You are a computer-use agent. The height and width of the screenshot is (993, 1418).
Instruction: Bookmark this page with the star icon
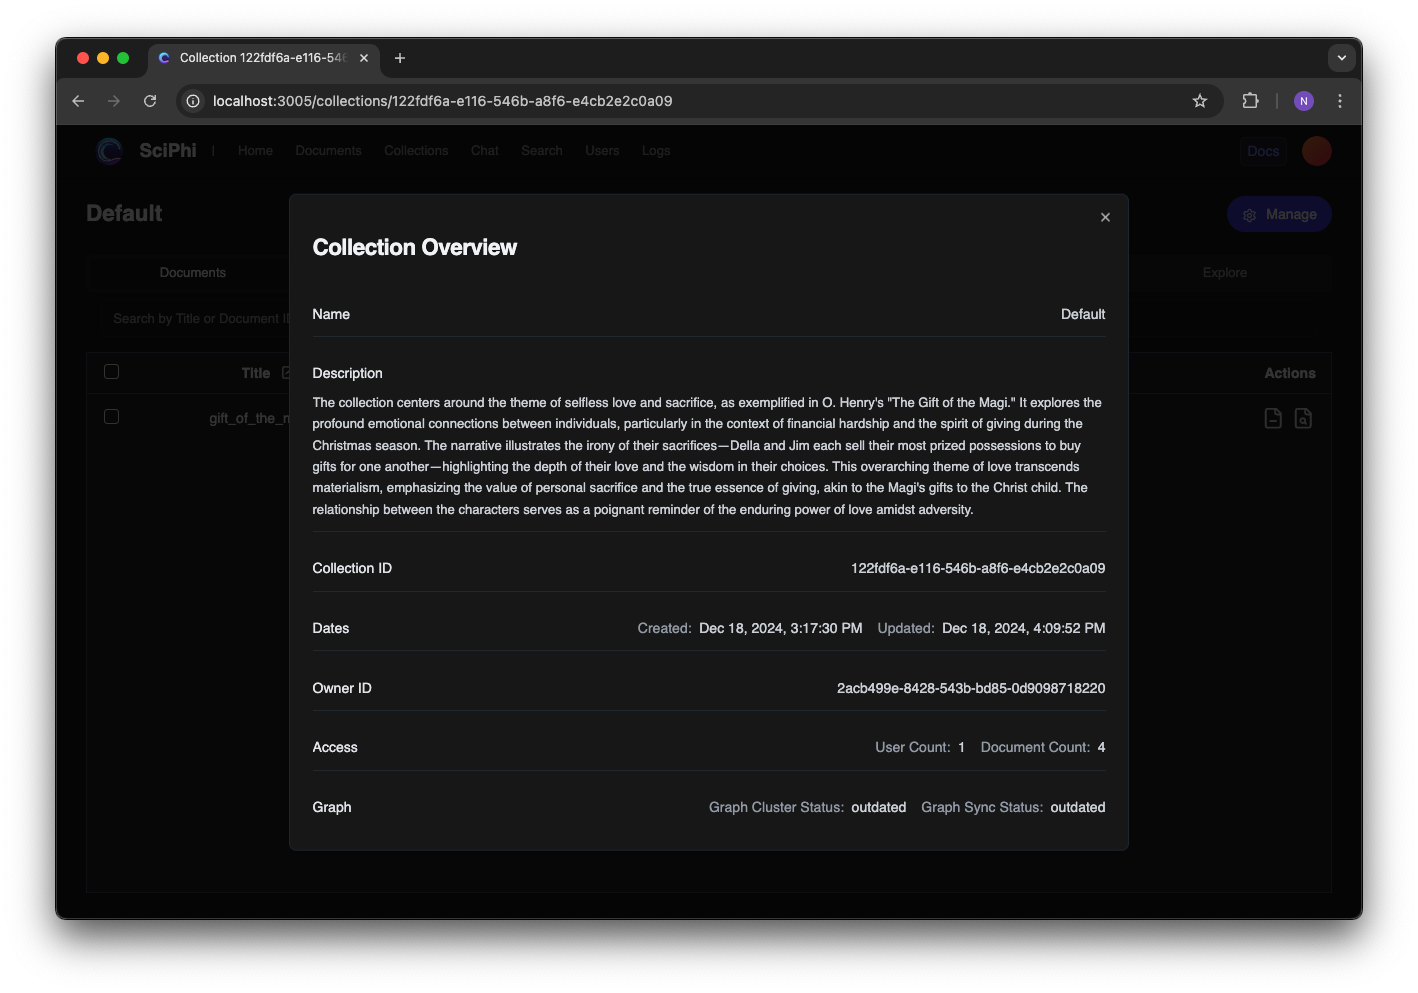[1200, 101]
